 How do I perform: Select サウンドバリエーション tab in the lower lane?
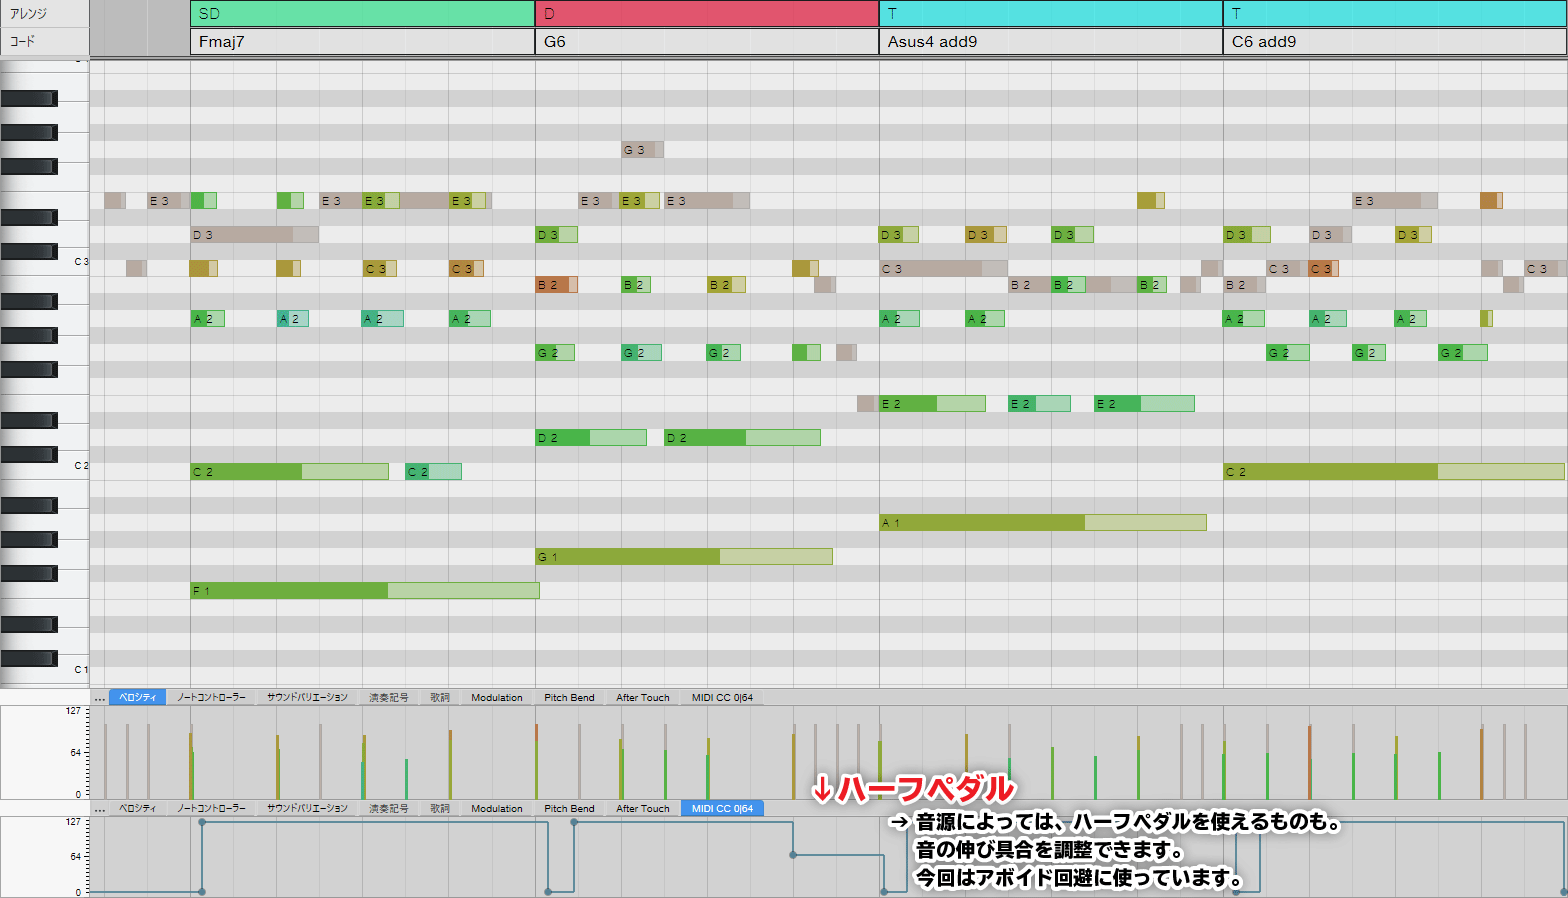(307, 808)
